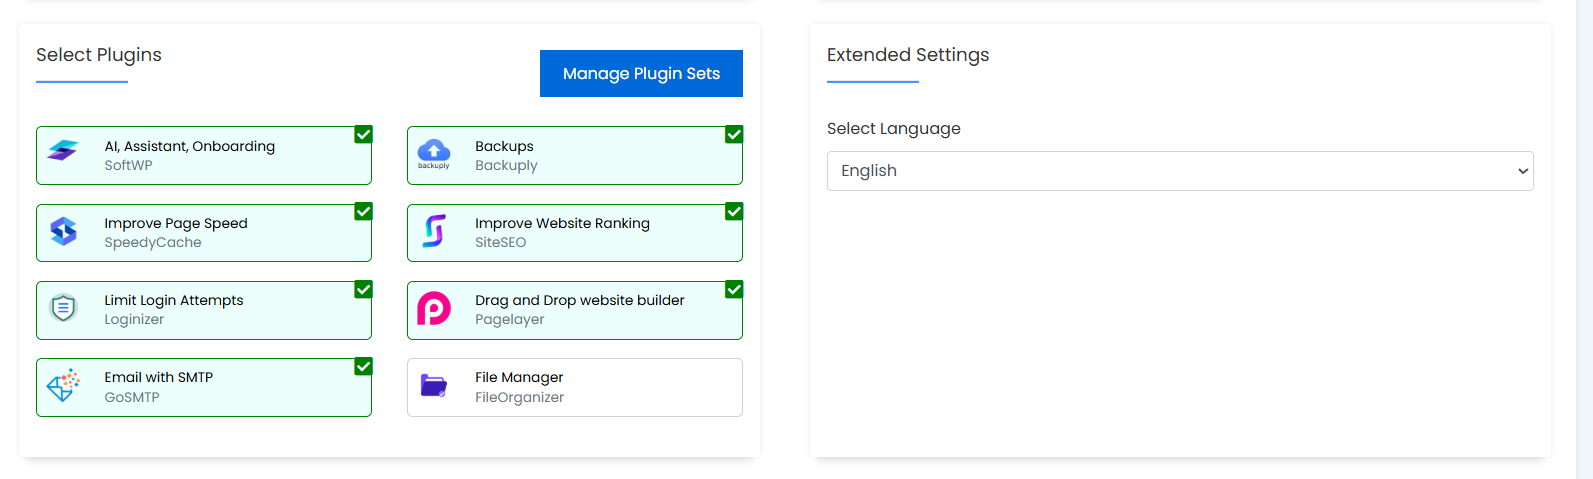Click the 'SiteSEO' plugin name text
Image resolution: width=1593 pixels, height=479 pixels.
click(x=500, y=242)
